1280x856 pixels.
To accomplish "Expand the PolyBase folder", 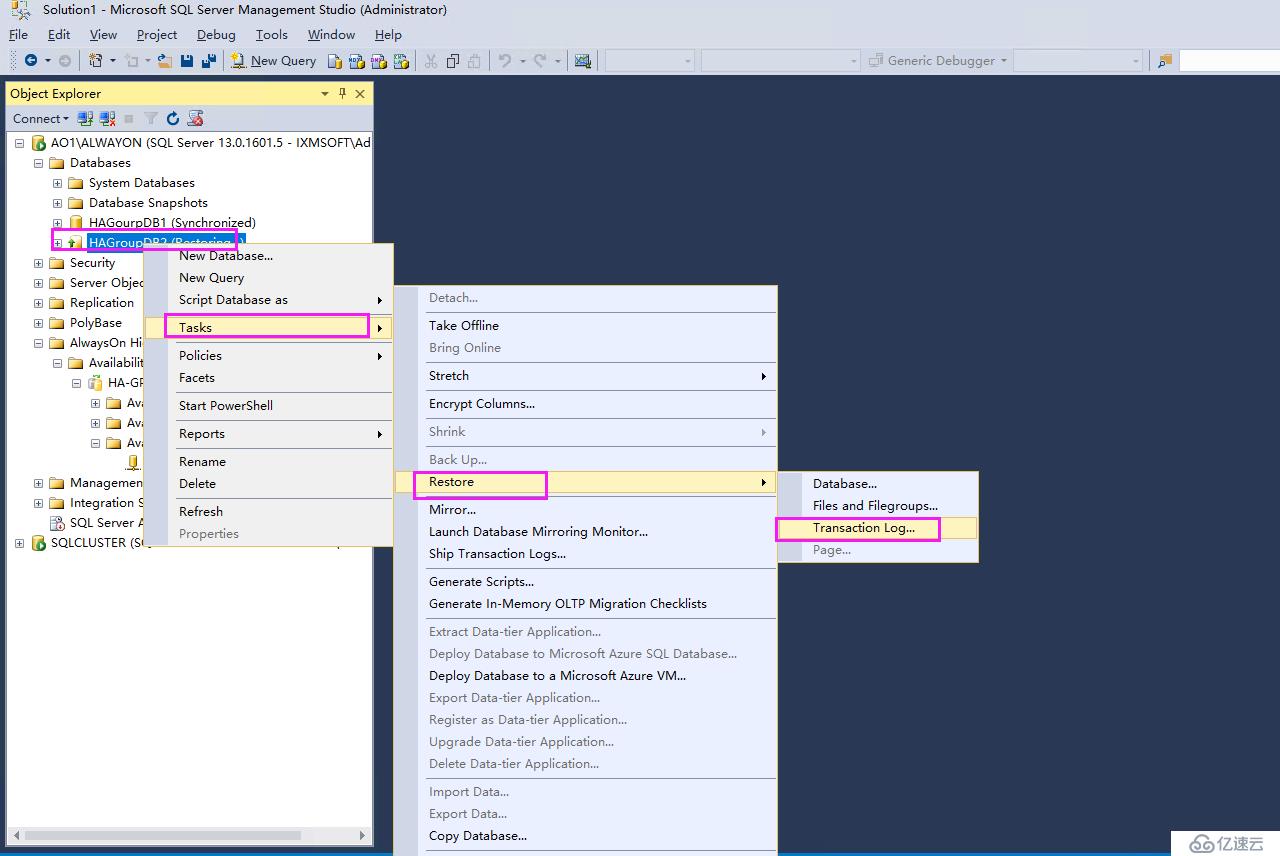I will [38, 323].
